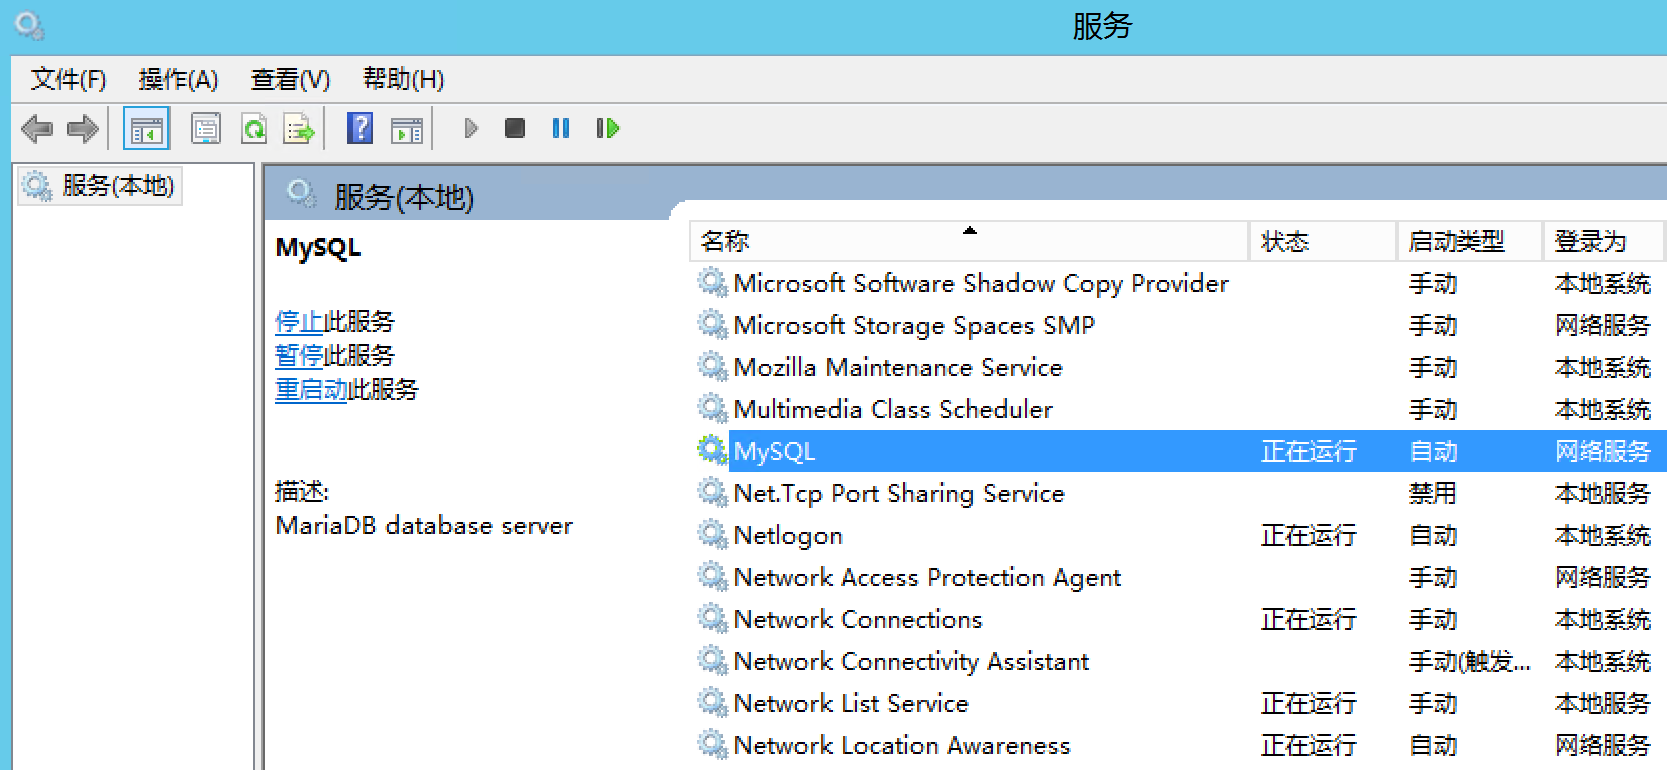Screen dimensions: 1667x770
Task: Open the Properties toolbar icon
Action: 206,128
